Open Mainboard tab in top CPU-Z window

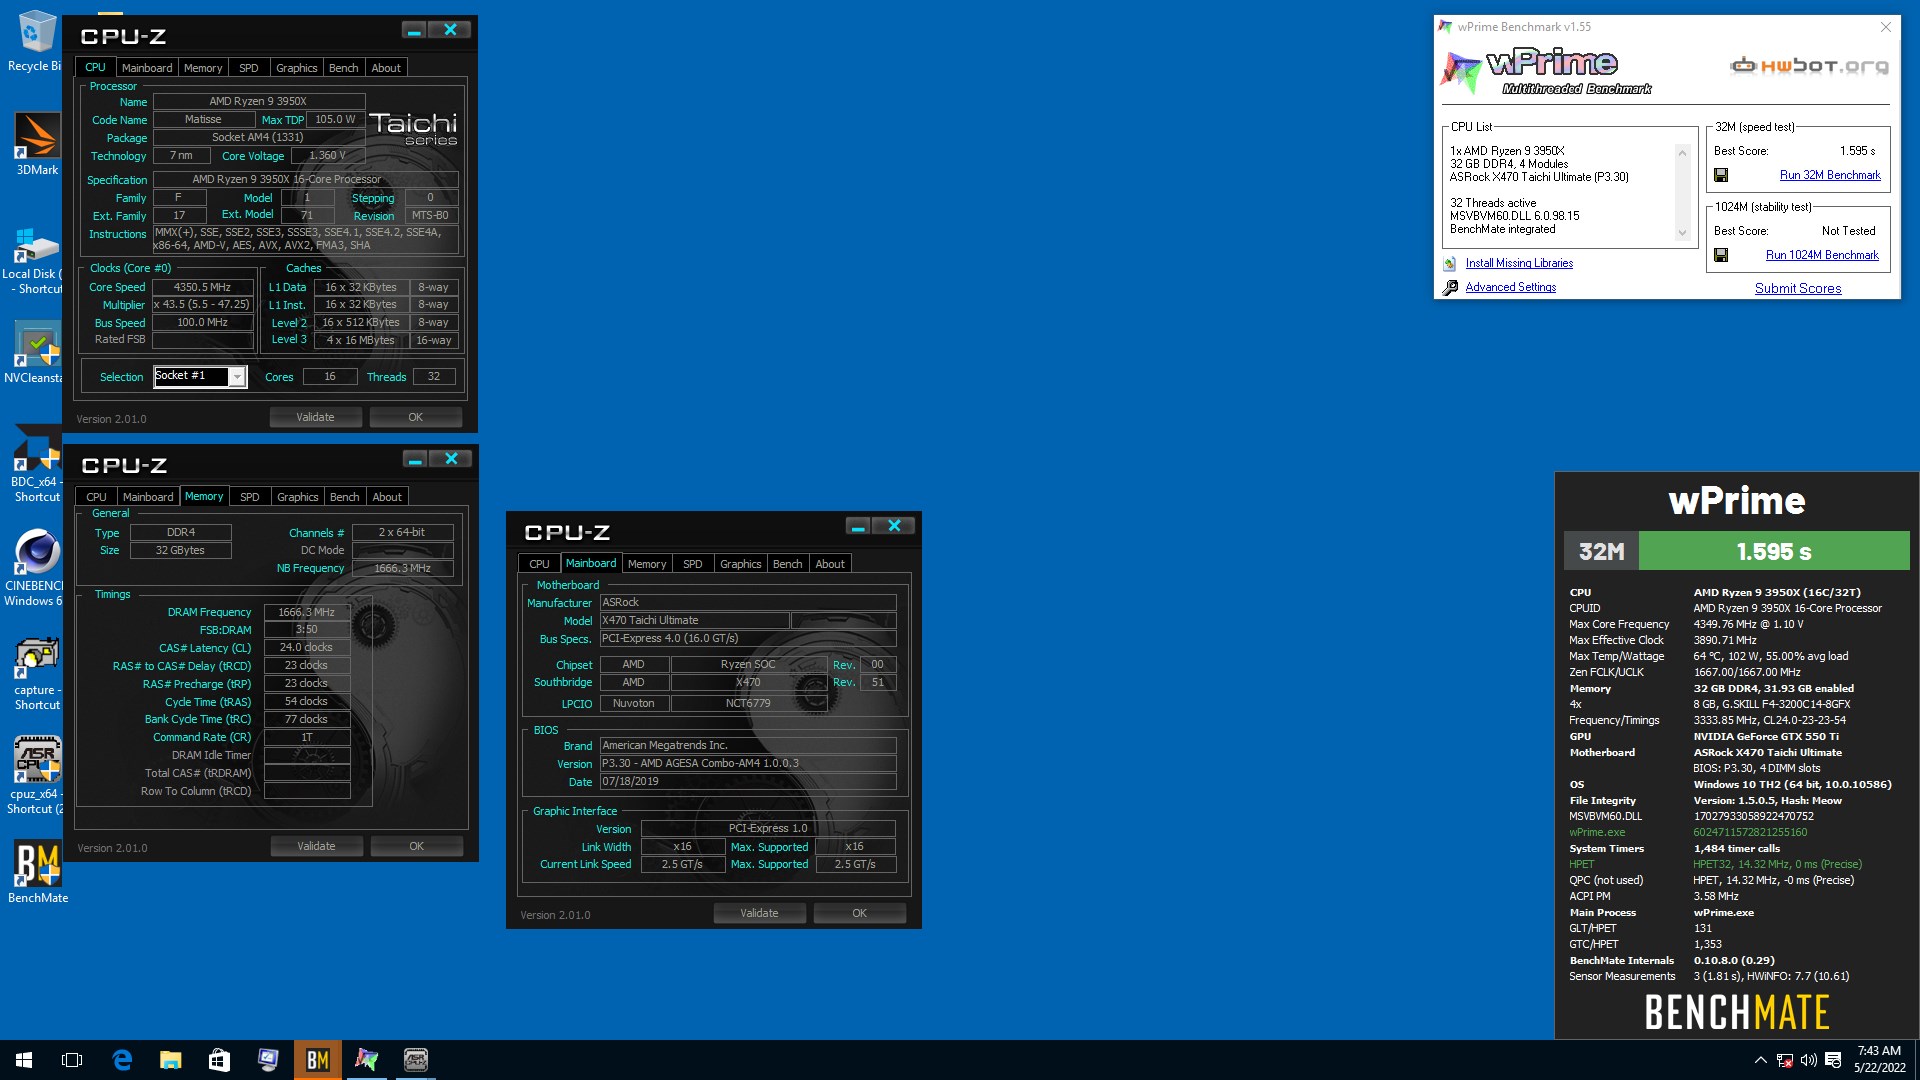[x=147, y=68]
